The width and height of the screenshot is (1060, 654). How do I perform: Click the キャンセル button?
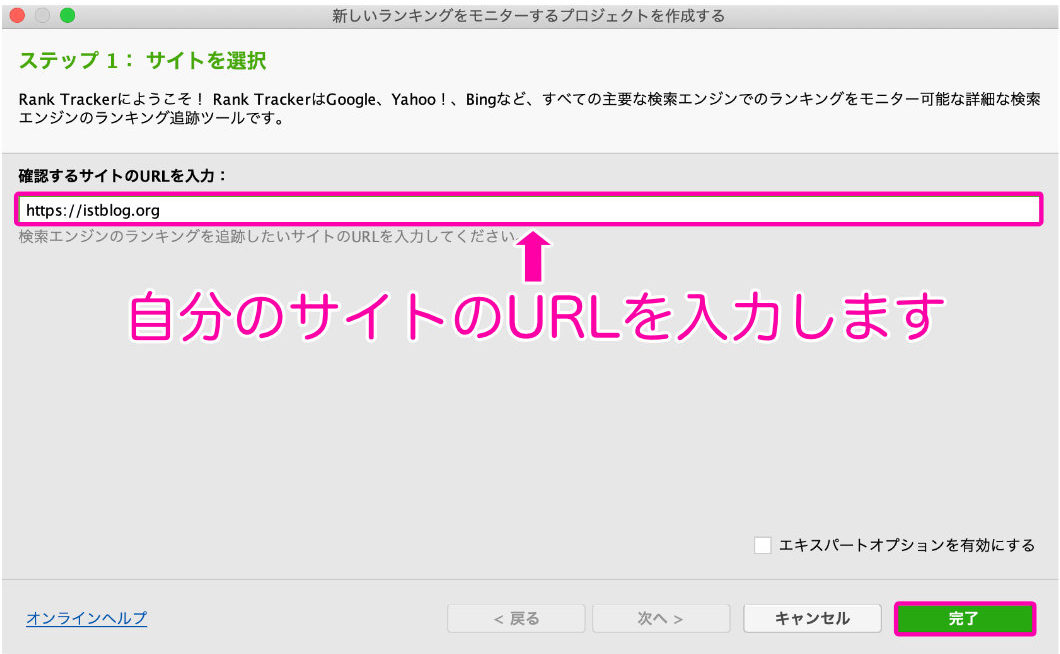[813, 618]
